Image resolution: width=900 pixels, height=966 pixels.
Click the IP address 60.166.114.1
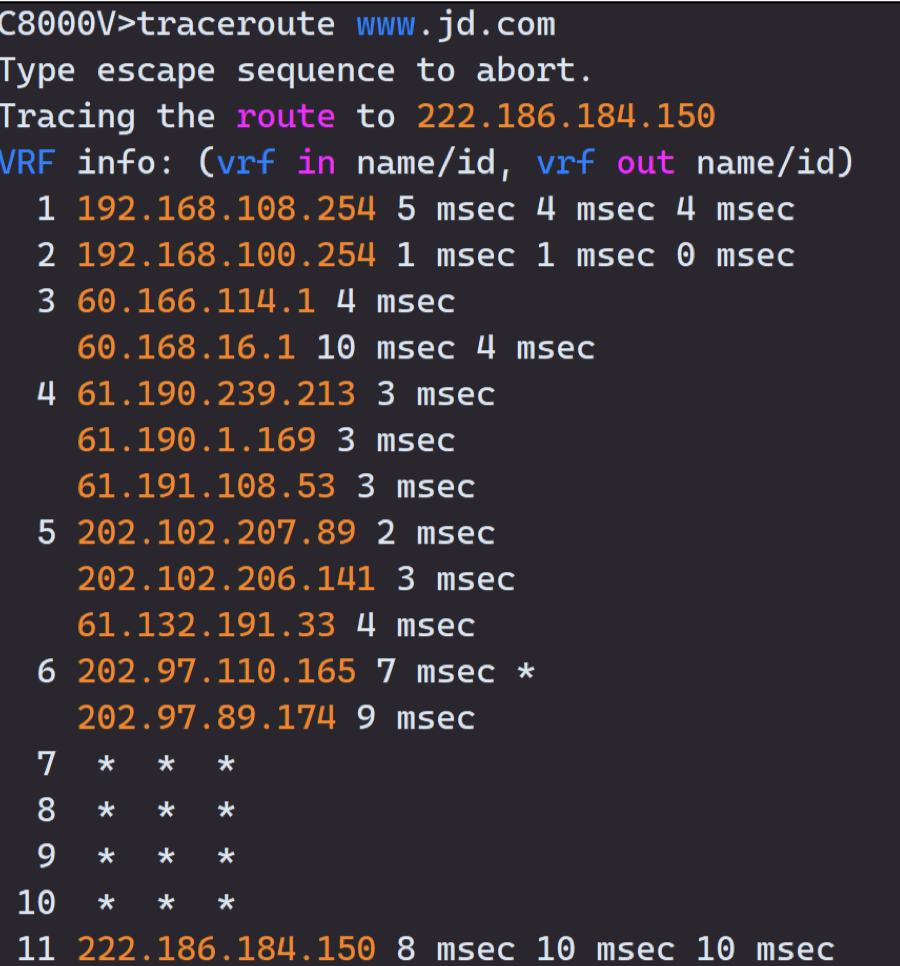[x=196, y=301]
